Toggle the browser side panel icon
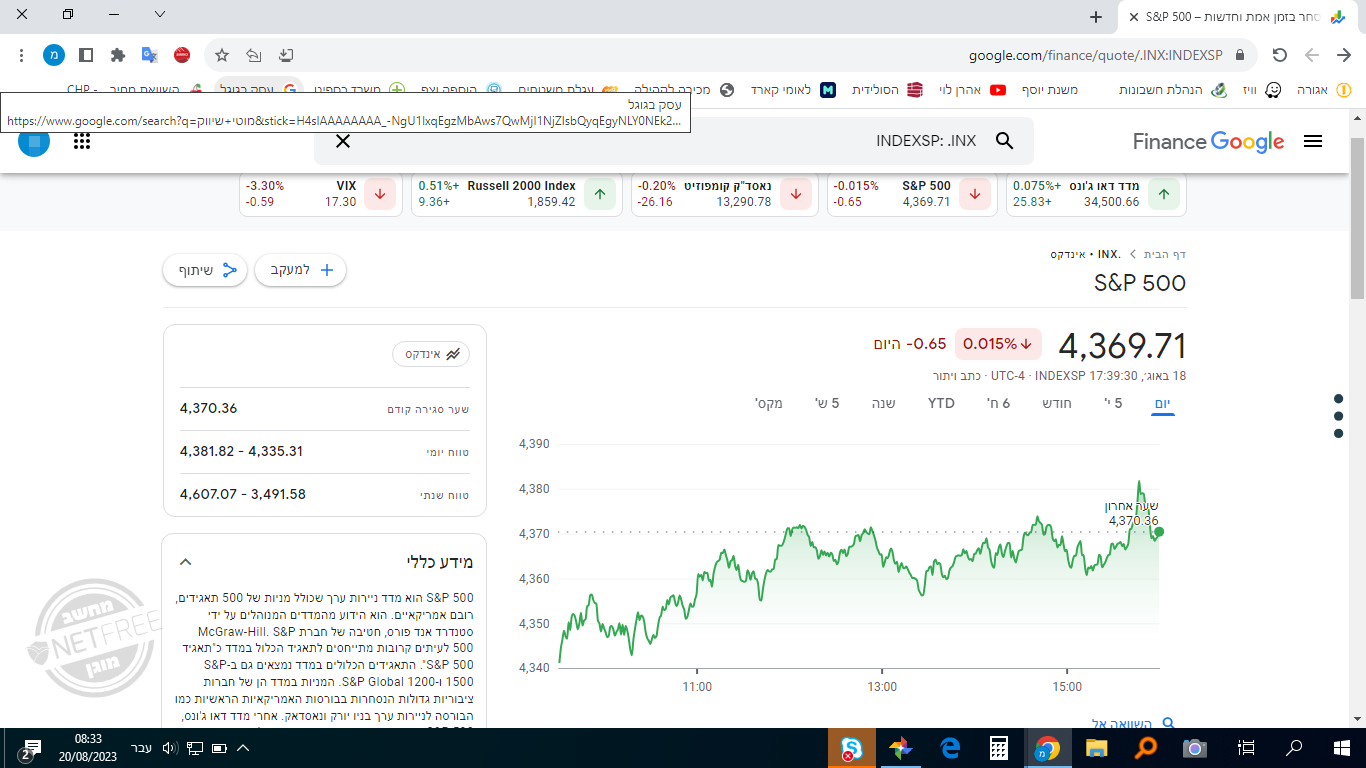This screenshot has height=768, width=1366. point(86,55)
